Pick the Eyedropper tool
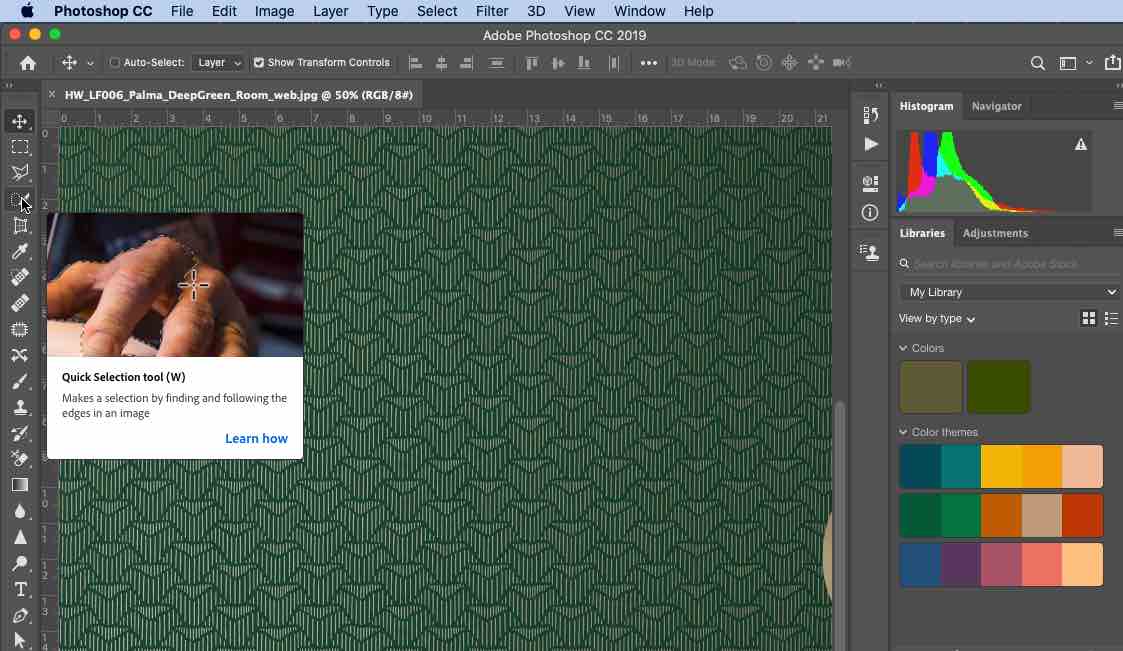The width and height of the screenshot is (1123, 651). pyautogui.click(x=20, y=252)
